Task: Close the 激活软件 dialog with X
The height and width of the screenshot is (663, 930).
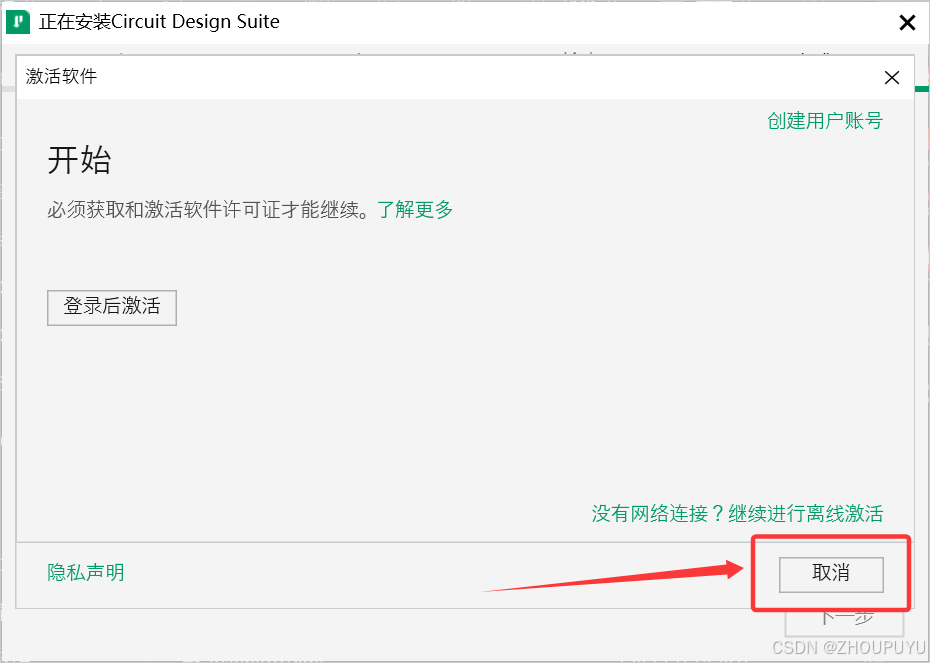Action: [891, 77]
